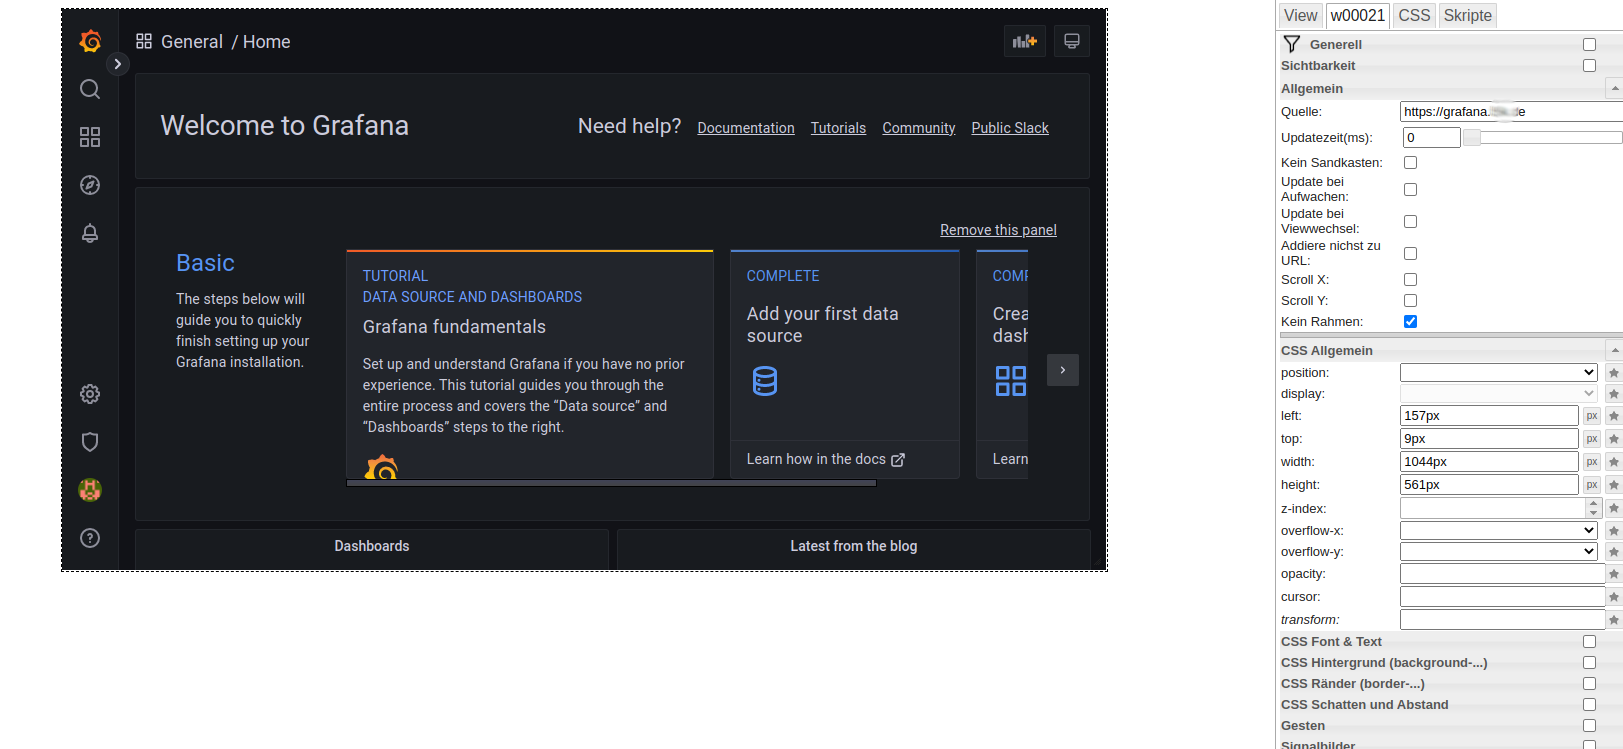Click the horizontal scrollbar under setup cards

point(611,483)
